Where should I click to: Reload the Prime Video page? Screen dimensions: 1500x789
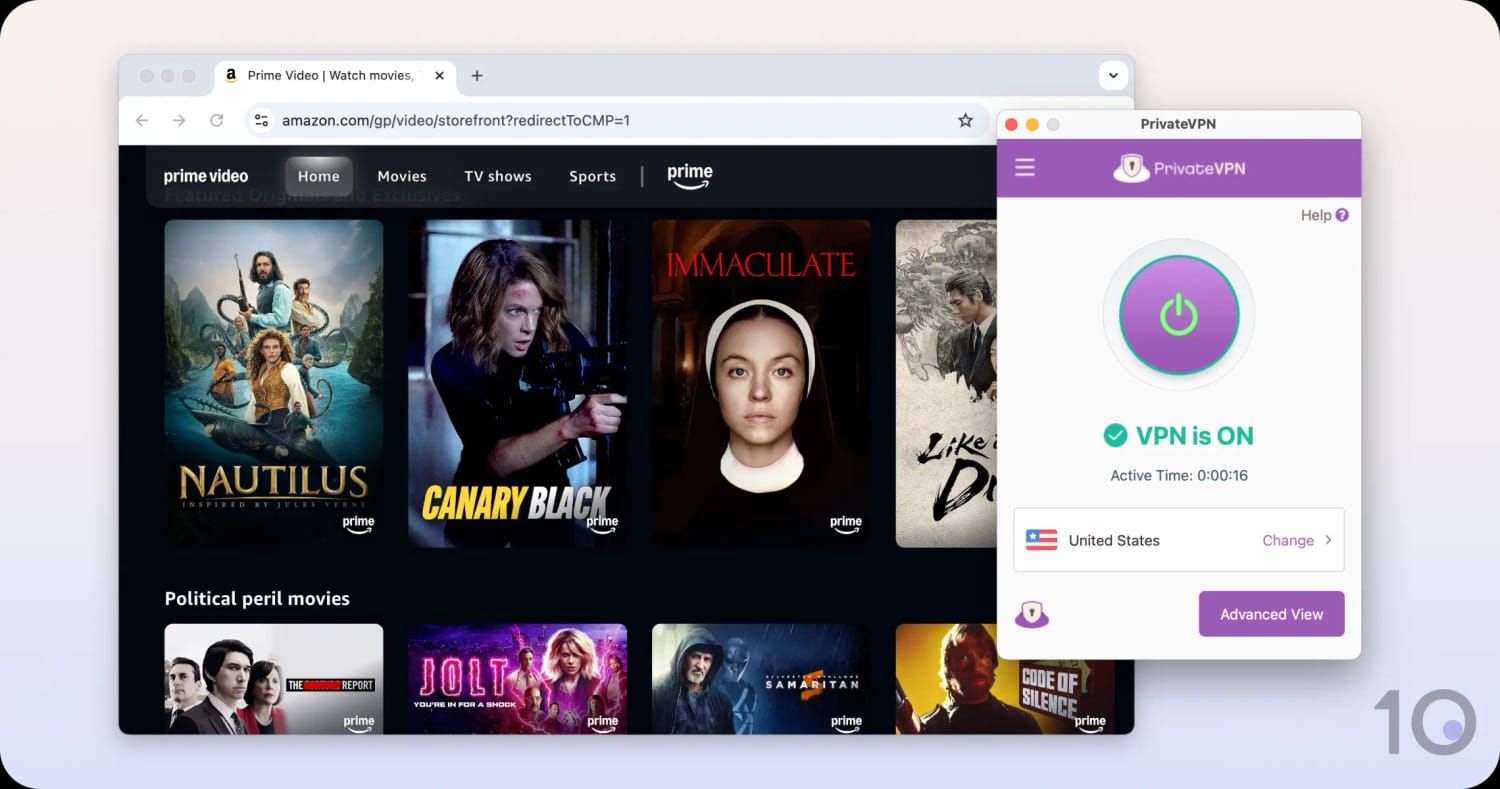[216, 120]
